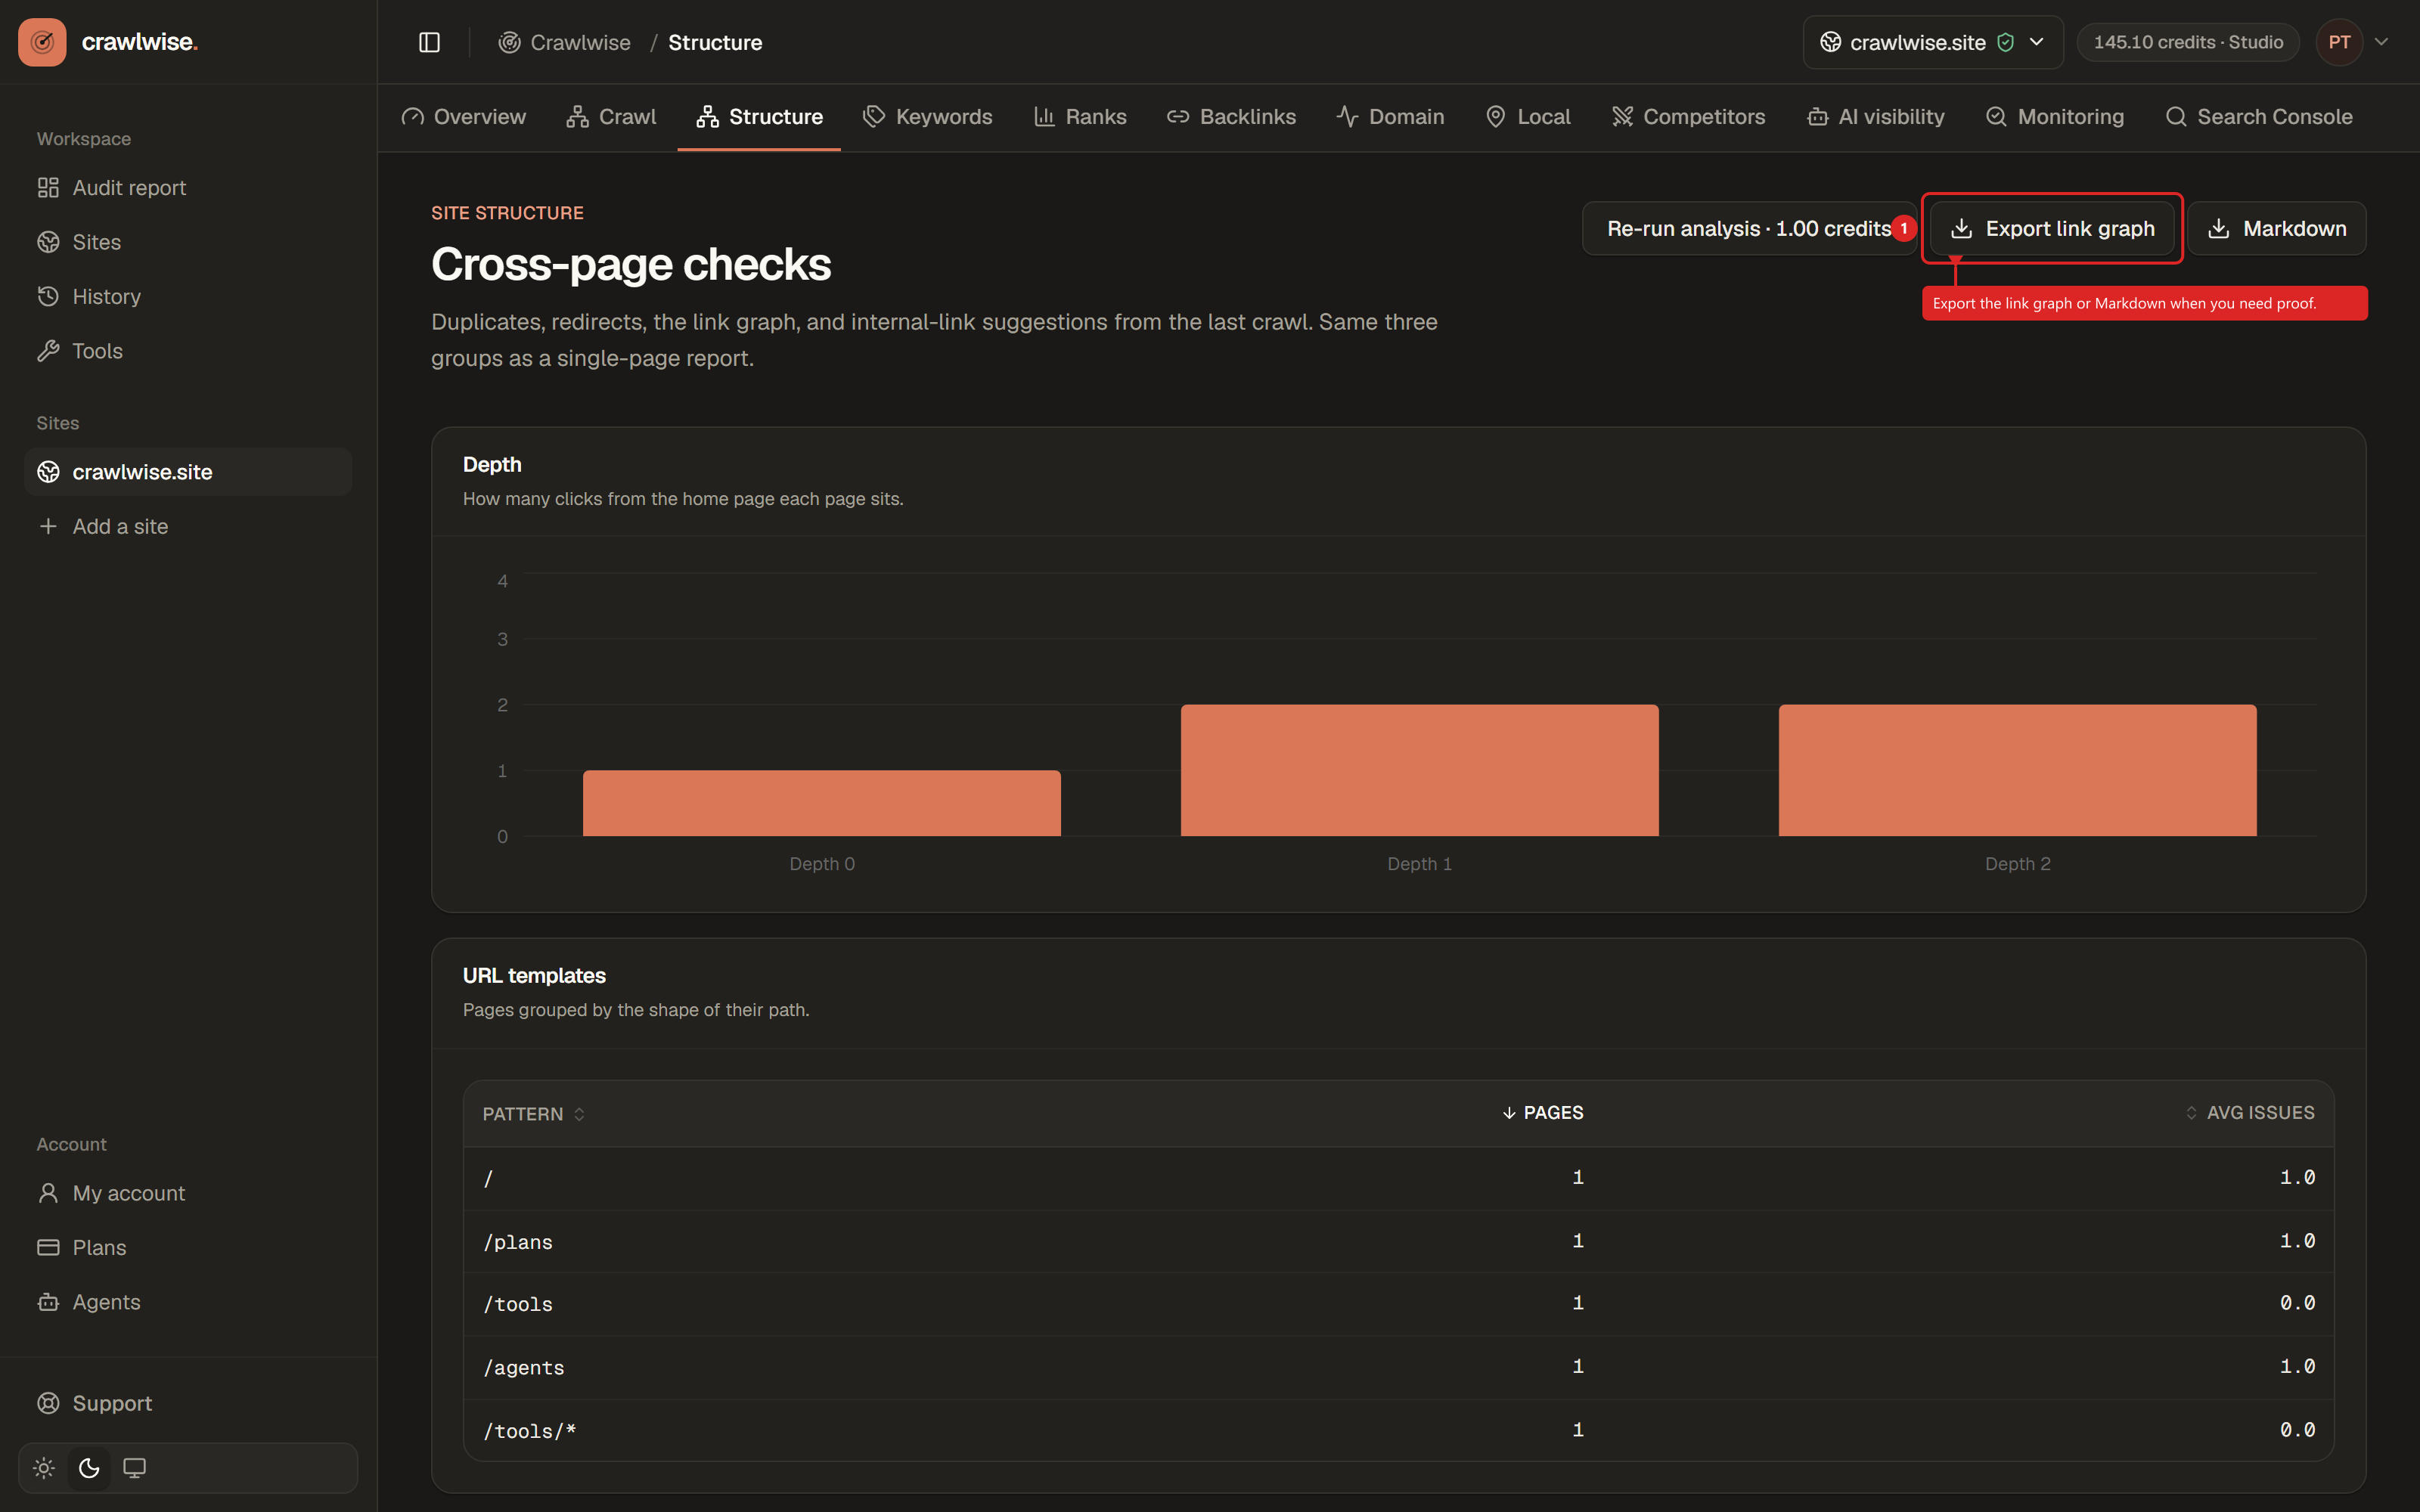Sort table by PAGES column
The width and height of the screenshot is (2420, 1512).
pyautogui.click(x=1543, y=1113)
